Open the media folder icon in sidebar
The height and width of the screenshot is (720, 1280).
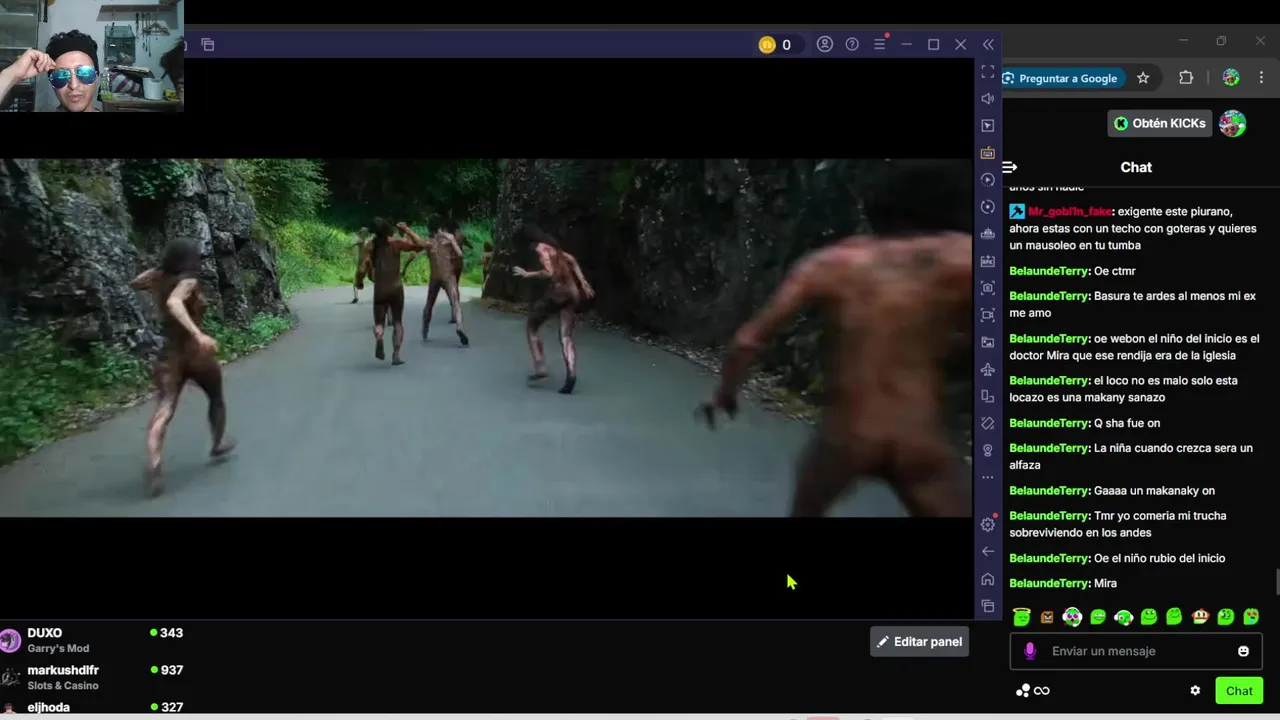[988, 342]
